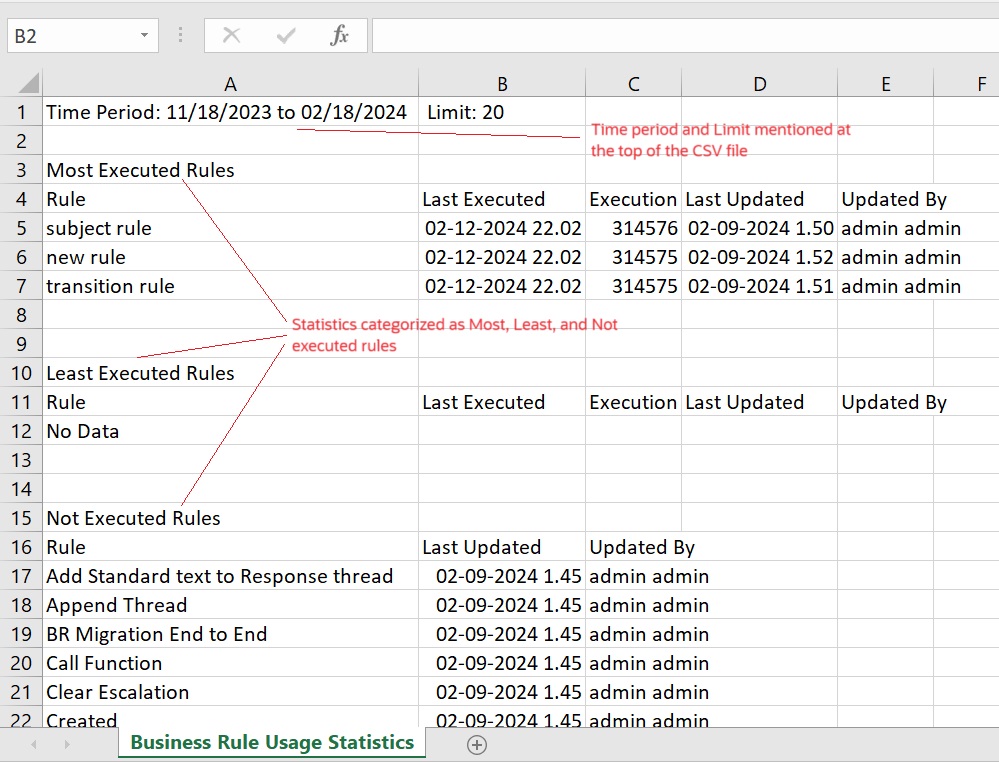Click 'Rule' header in row 16
This screenshot has width=999, height=762.
tap(231, 547)
